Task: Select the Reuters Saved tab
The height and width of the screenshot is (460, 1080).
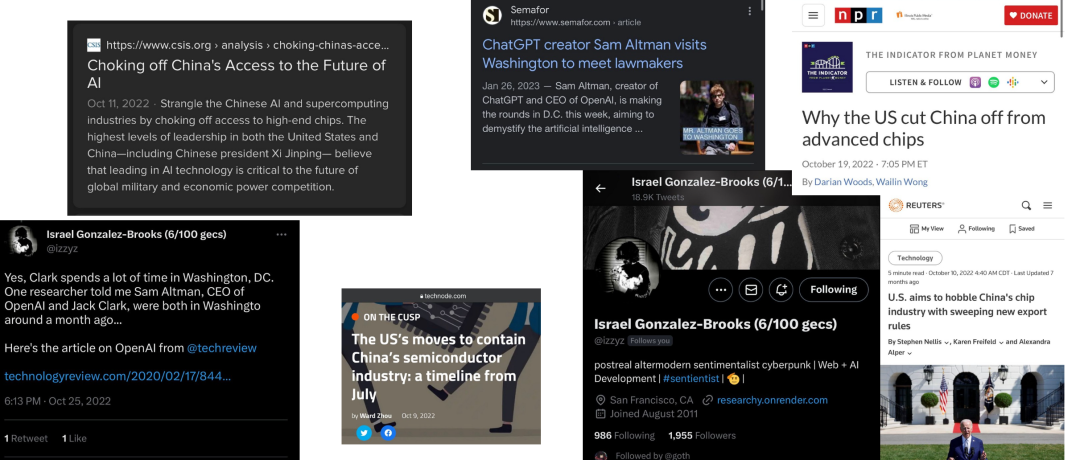Action: point(1021,229)
